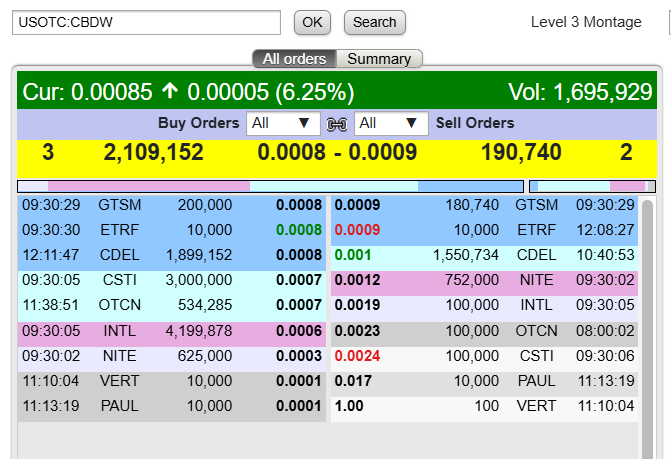Image resolution: width=671 pixels, height=459 pixels.
Task: Click the Vol: 1,695,929 volume text
Action: tap(580, 92)
